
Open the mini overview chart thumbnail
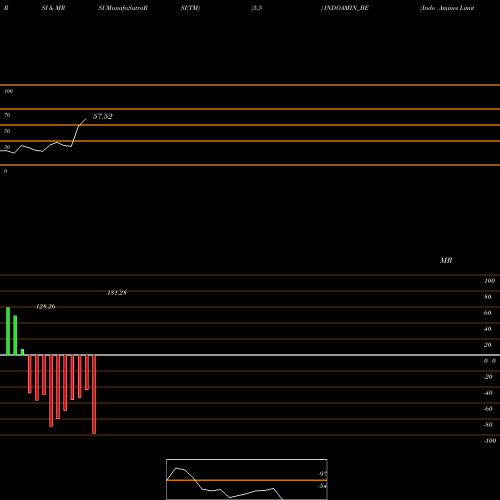coord(247,479)
